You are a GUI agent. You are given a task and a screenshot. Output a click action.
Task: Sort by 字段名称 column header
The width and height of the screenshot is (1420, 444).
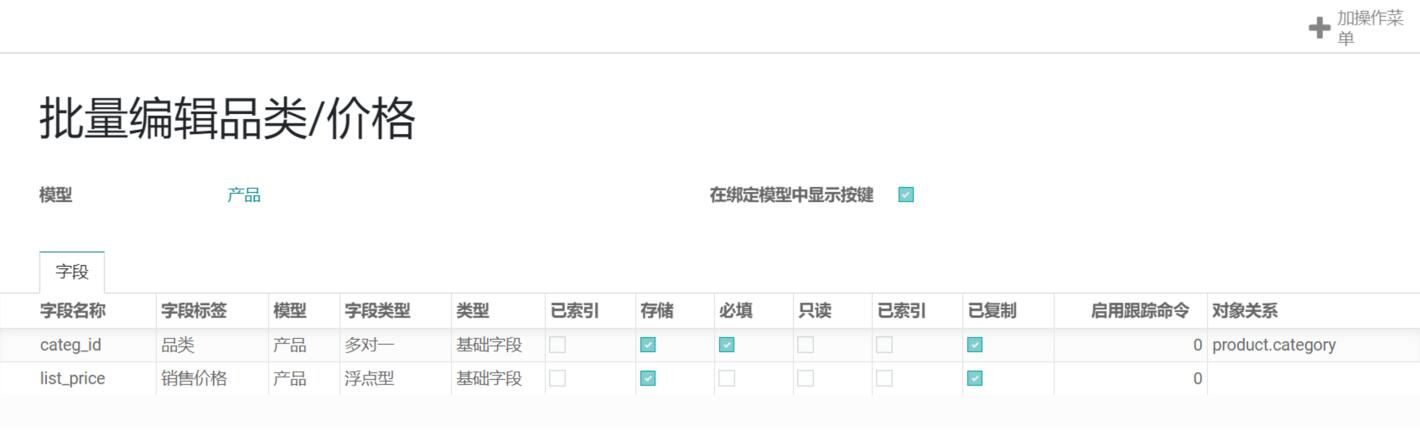(73, 311)
